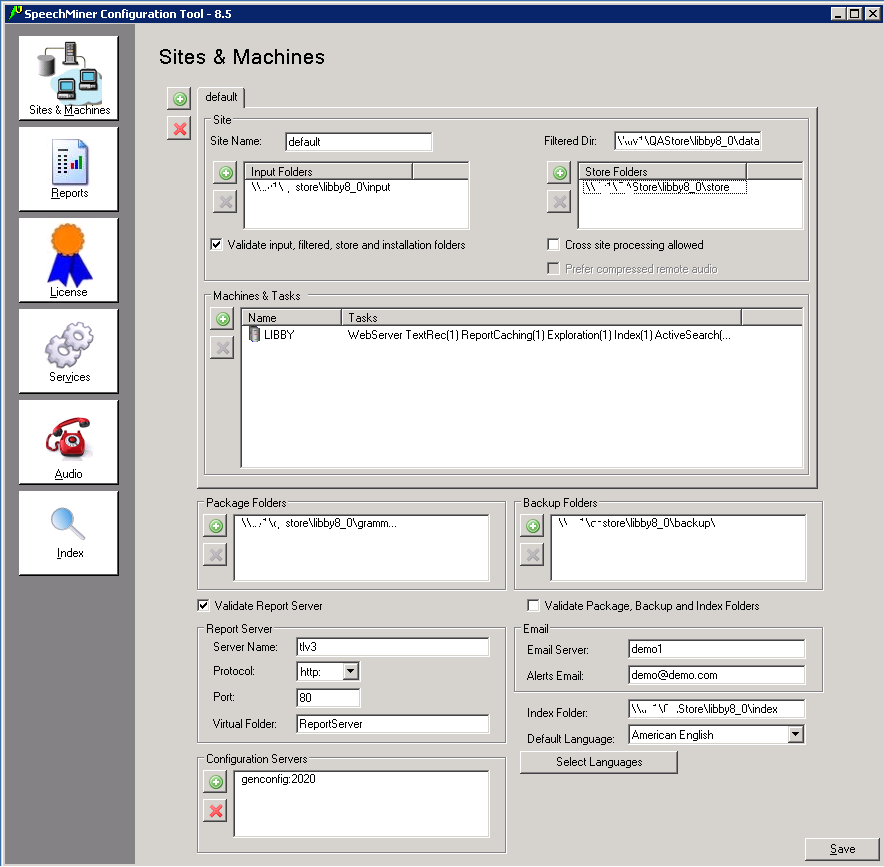Viewport: 884px width, 867px height.
Task: Click the Save button
Action: (x=842, y=849)
